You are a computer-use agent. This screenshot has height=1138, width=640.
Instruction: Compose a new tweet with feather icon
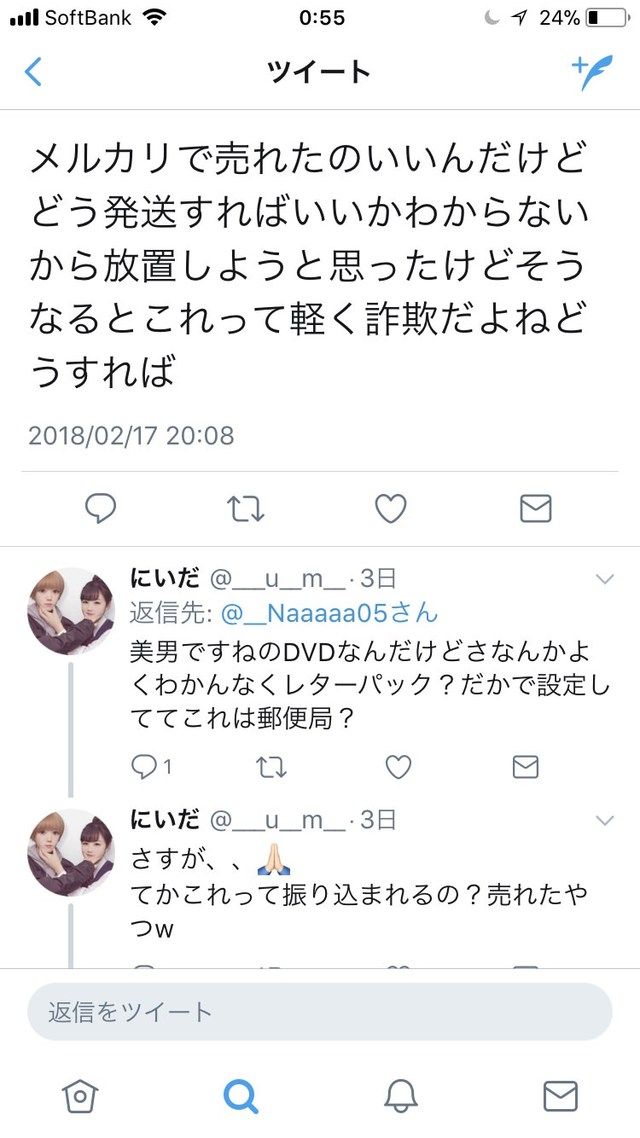point(591,72)
